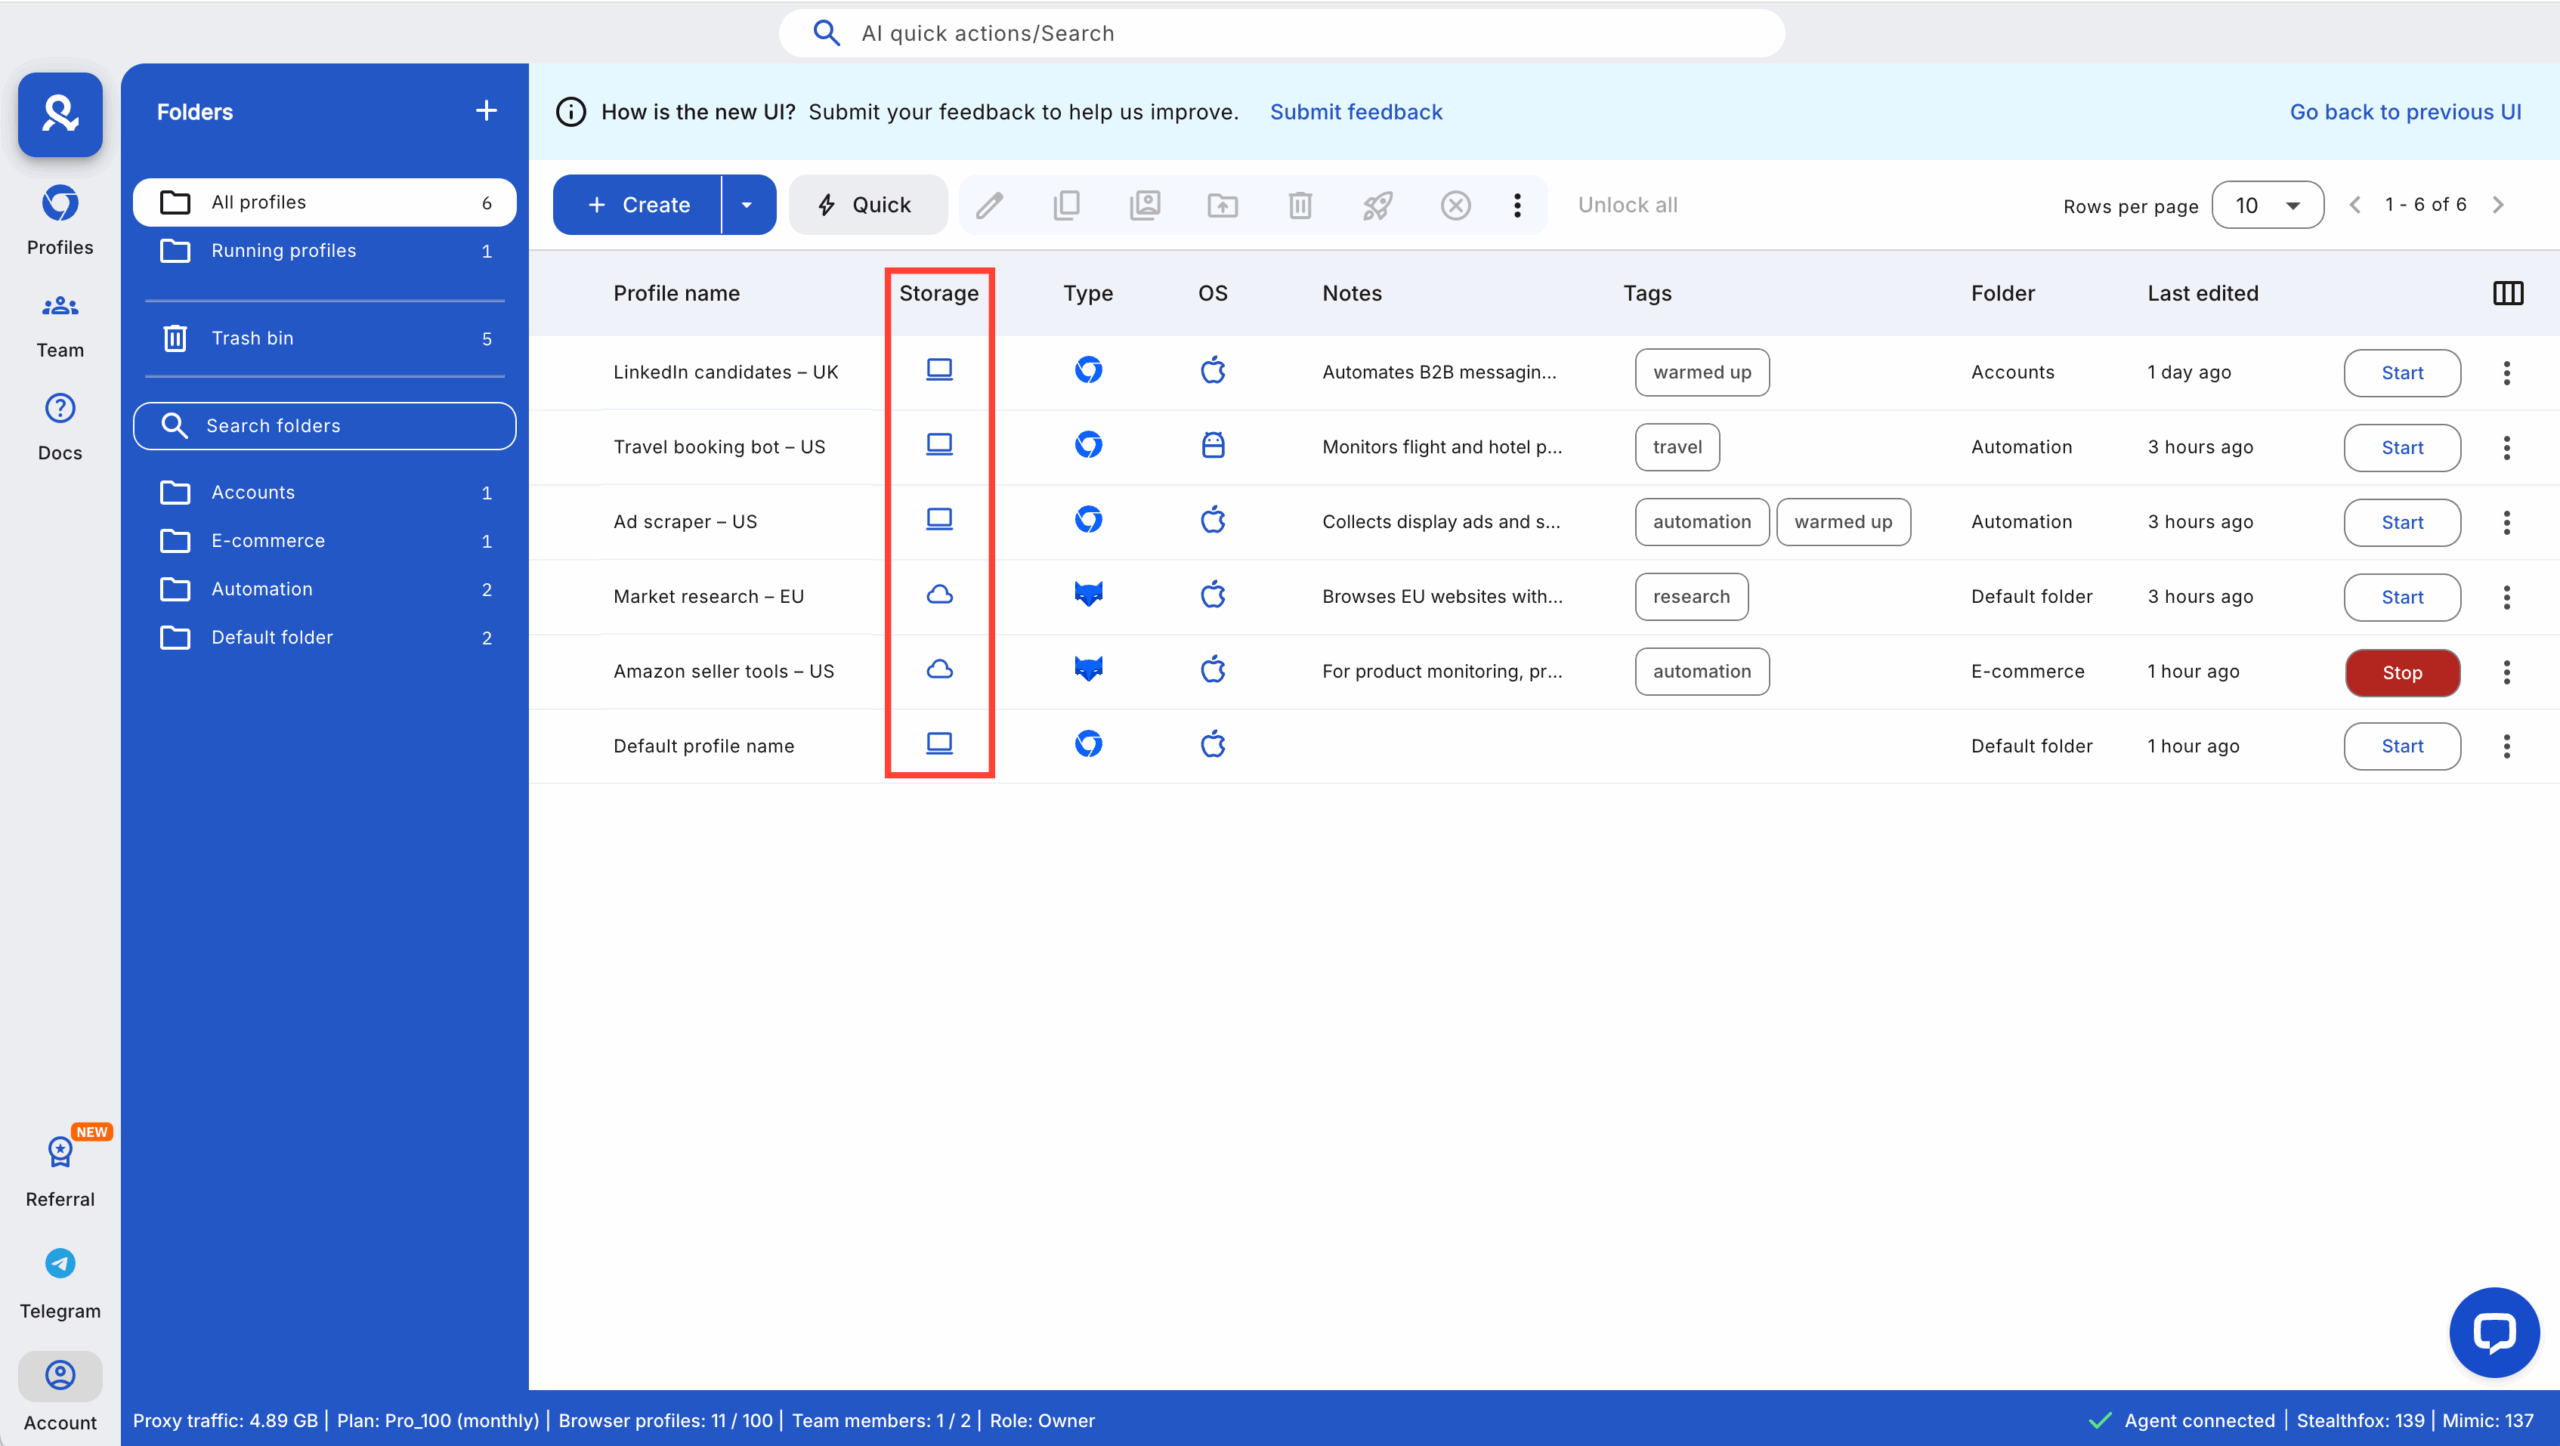Click the AI quick actions search bar

click(x=1281, y=32)
